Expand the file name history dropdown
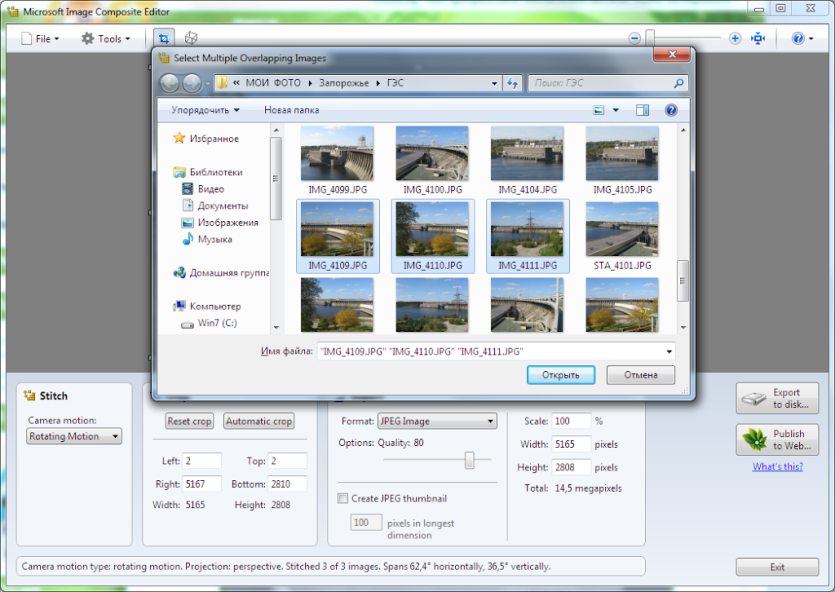The height and width of the screenshot is (592, 835). (669, 351)
